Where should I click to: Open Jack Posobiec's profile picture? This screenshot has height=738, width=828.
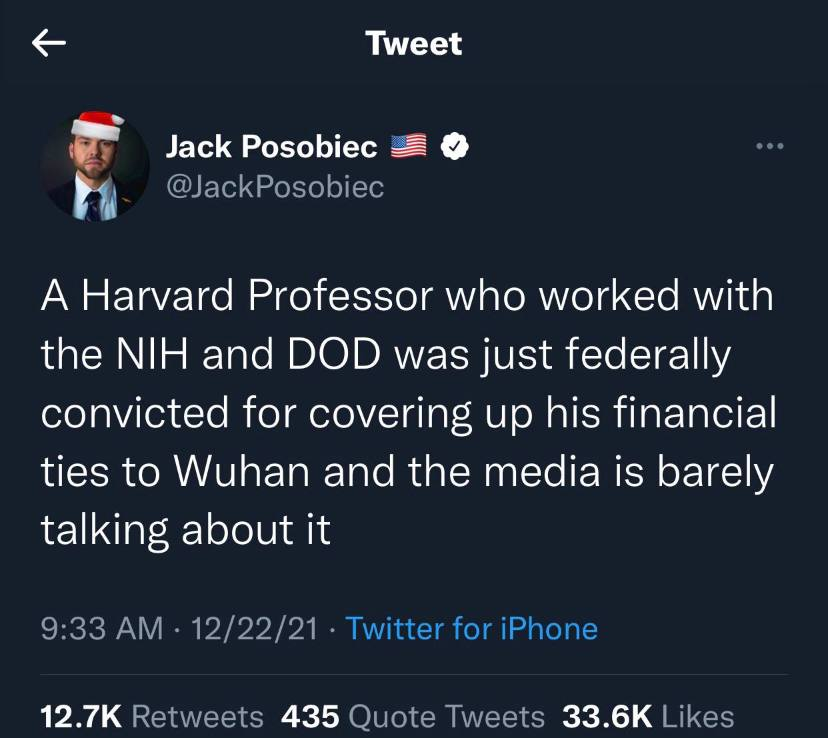(96, 172)
